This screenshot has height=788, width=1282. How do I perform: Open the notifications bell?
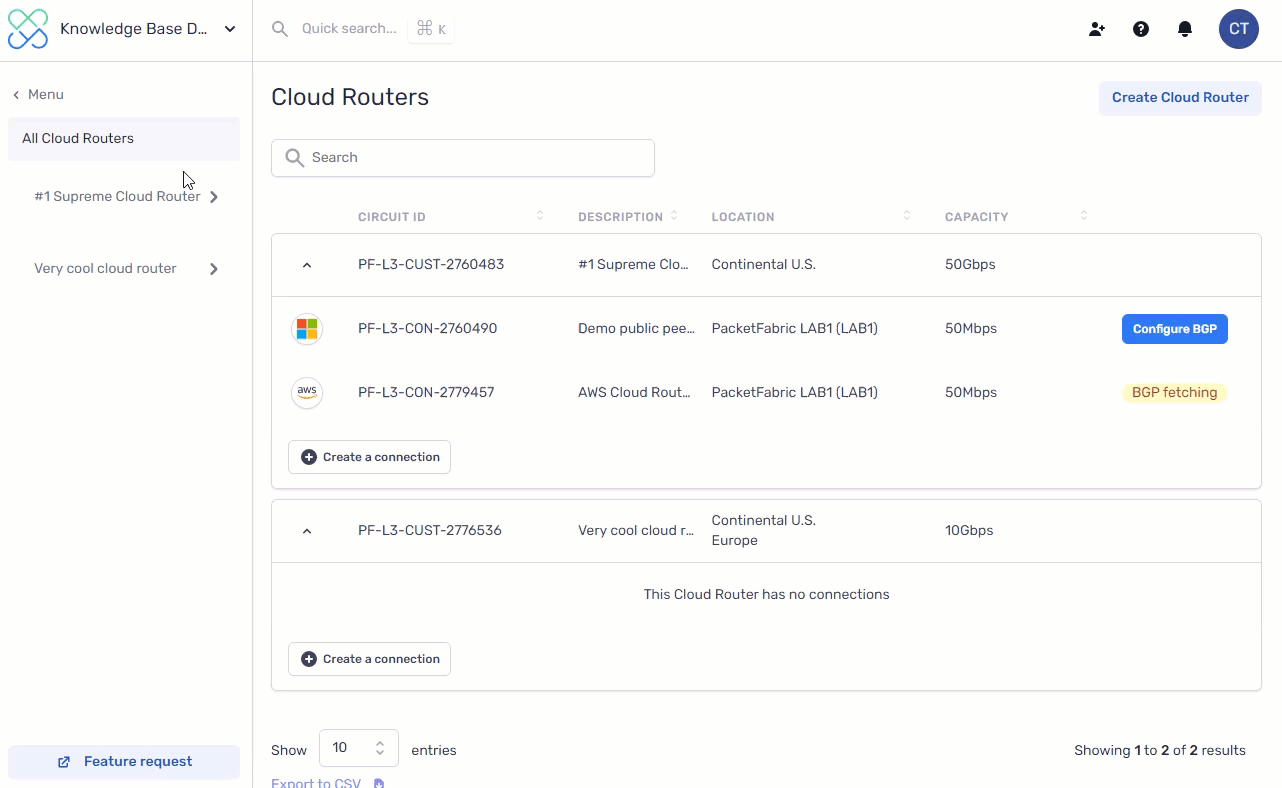point(1185,29)
